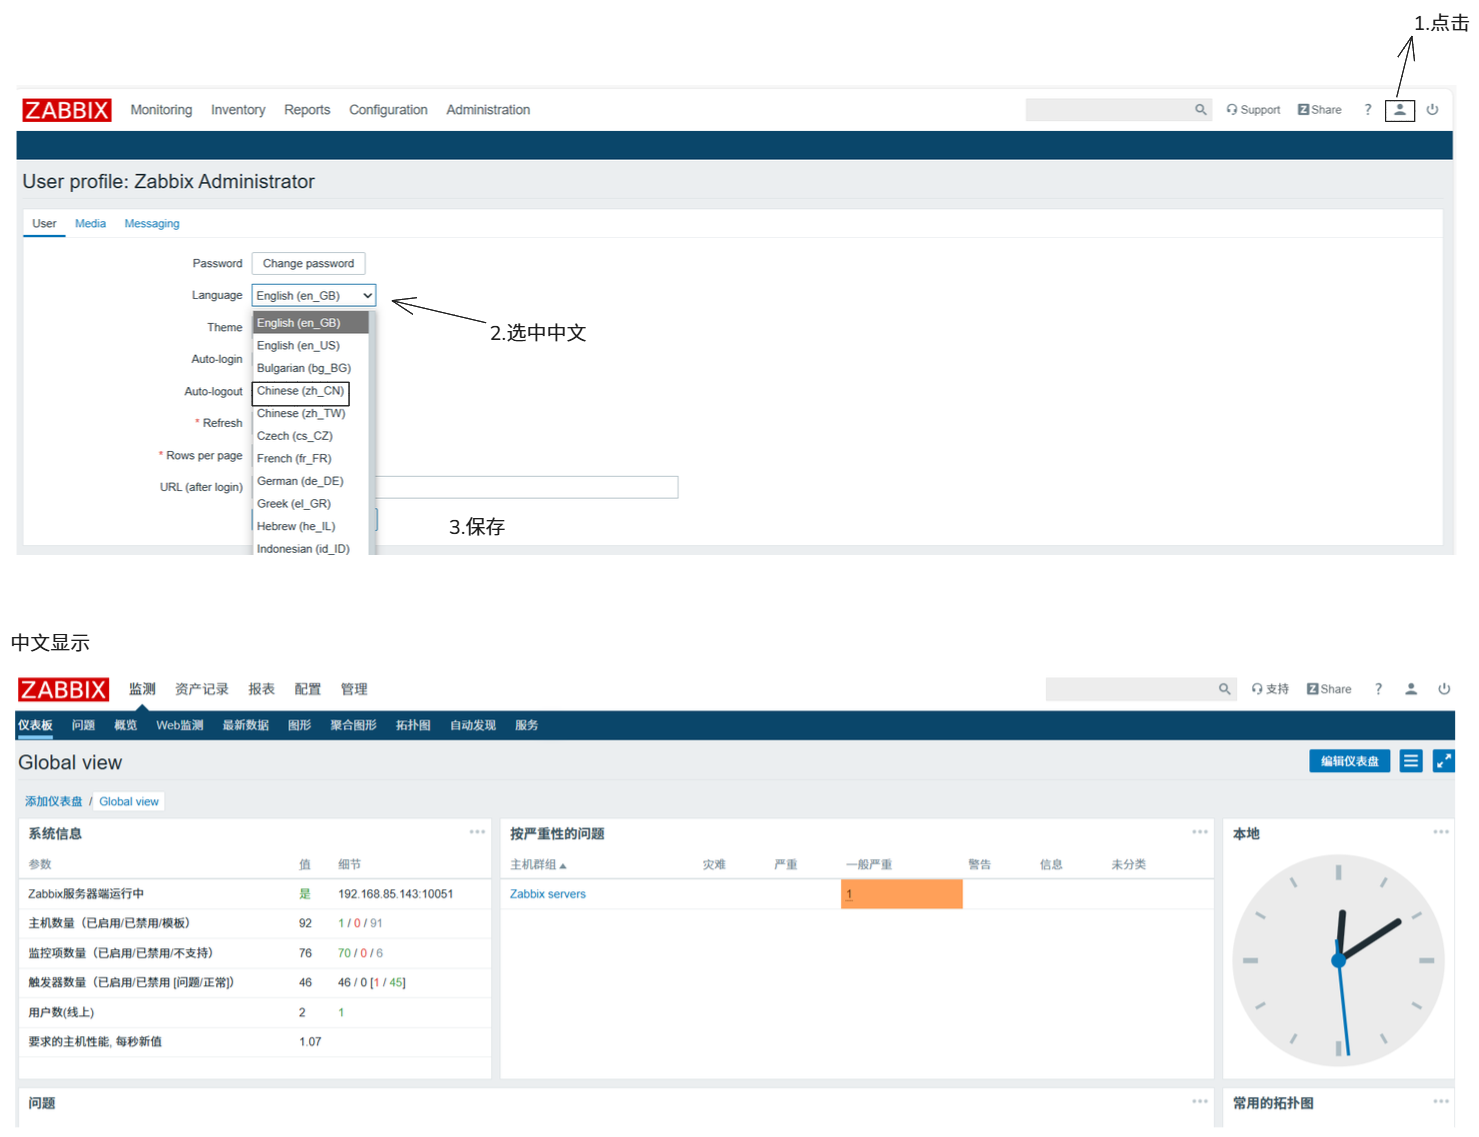Image resolution: width=1479 pixels, height=1137 pixels.
Task: Click the user profile icon in Chinese header
Action: (1411, 689)
